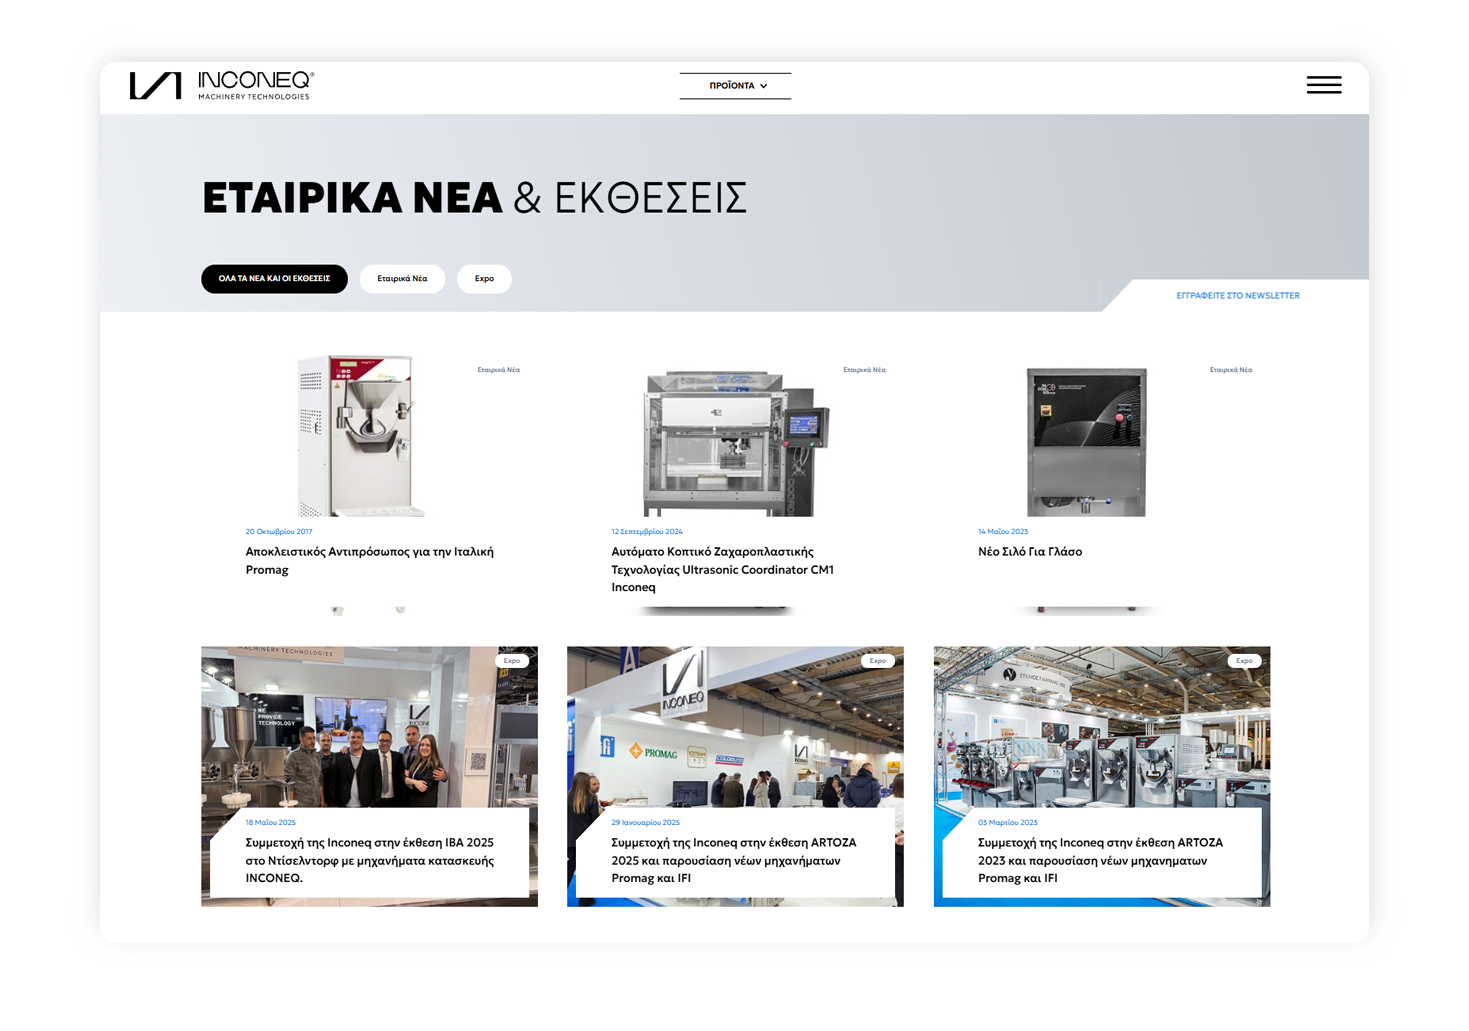The height and width of the screenshot is (1031, 1469).
Task: Open article Αυτόματο Κοπτικό Ζαχαροπλαστικής Ultrasonic Coordinator
Action: (x=722, y=570)
